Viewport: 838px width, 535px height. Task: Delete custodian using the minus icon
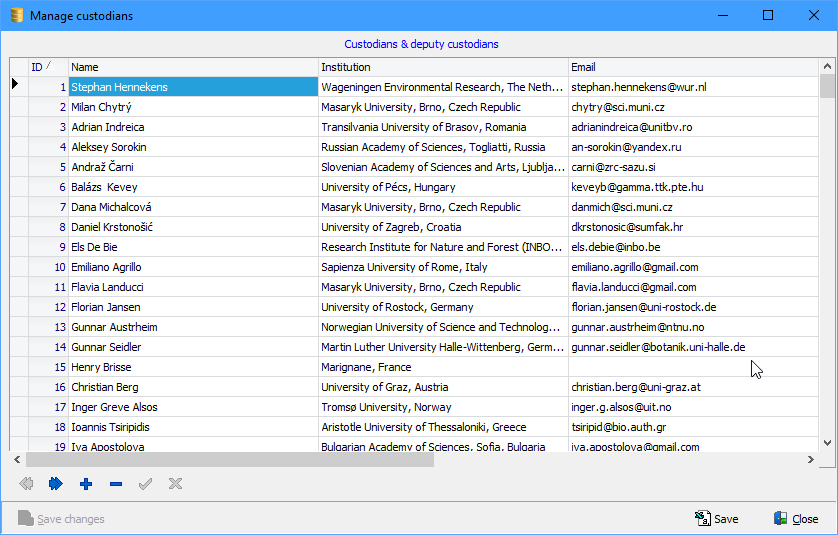116,484
